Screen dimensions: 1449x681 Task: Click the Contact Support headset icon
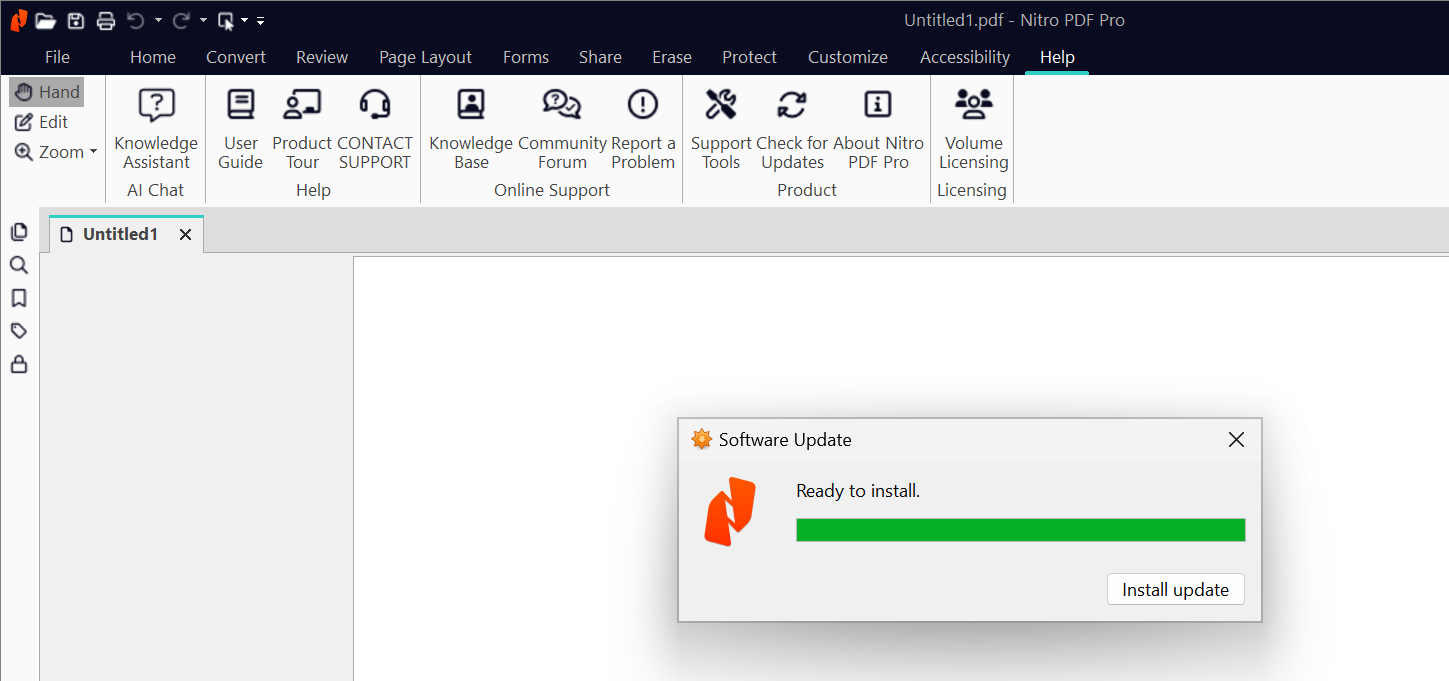point(375,105)
